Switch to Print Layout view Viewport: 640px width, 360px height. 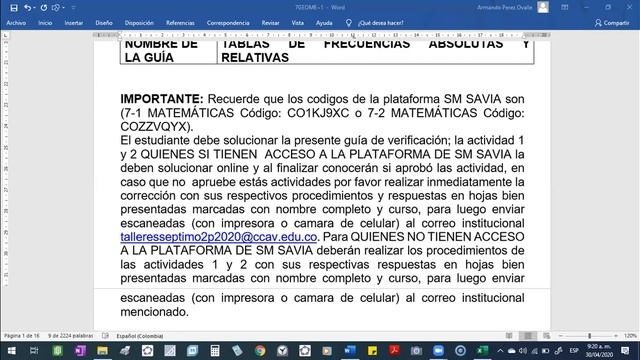click(x=528, y=336)
